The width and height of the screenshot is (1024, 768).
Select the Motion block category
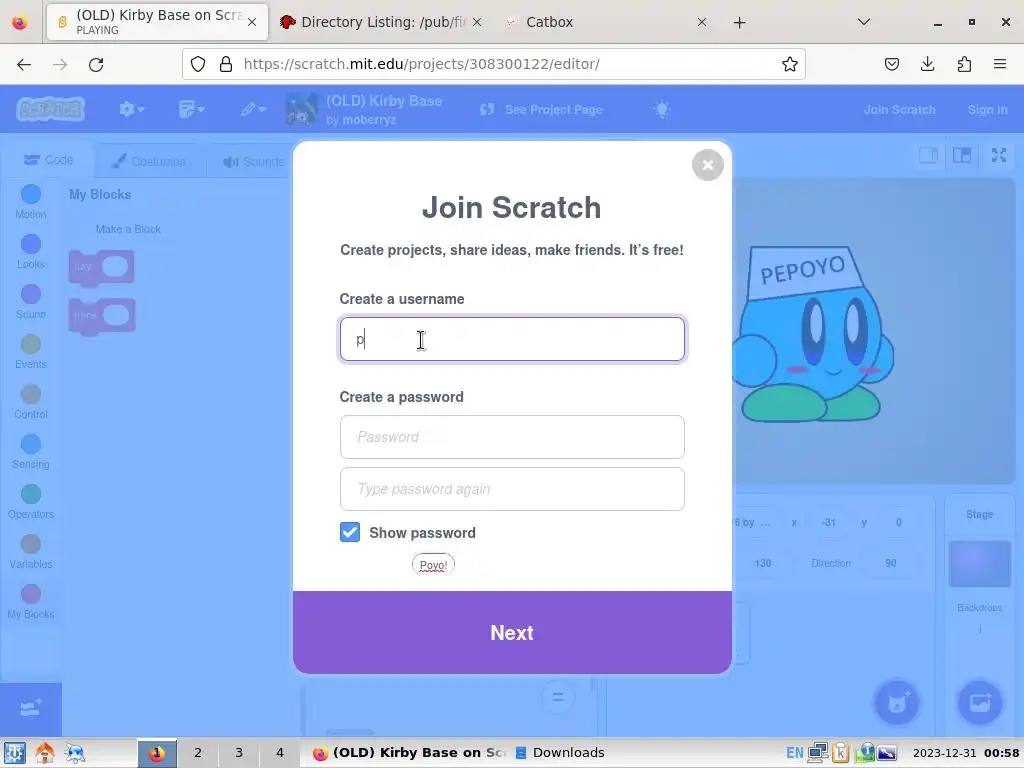coord(31,202)
